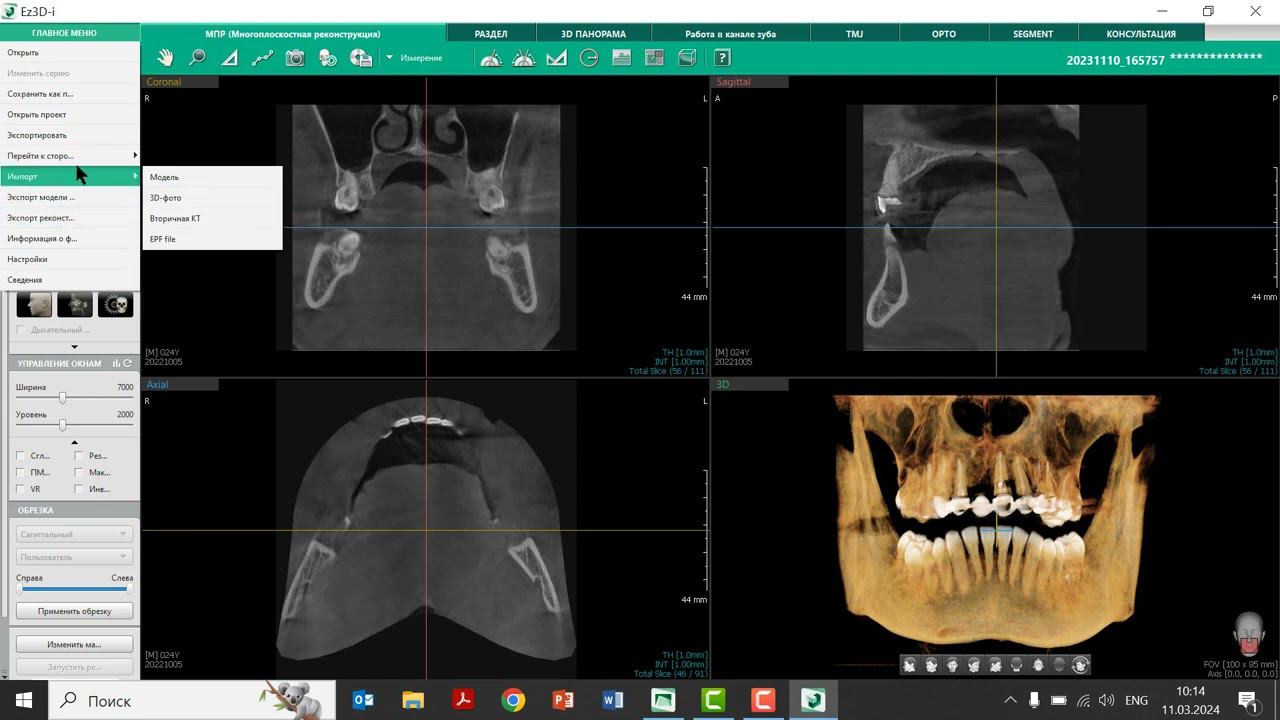The height and width of the screenshot is (720, 1280).
Task: Open Google Chrome from the taskbar
Action: pyautogui.click(x=513, y=700)
